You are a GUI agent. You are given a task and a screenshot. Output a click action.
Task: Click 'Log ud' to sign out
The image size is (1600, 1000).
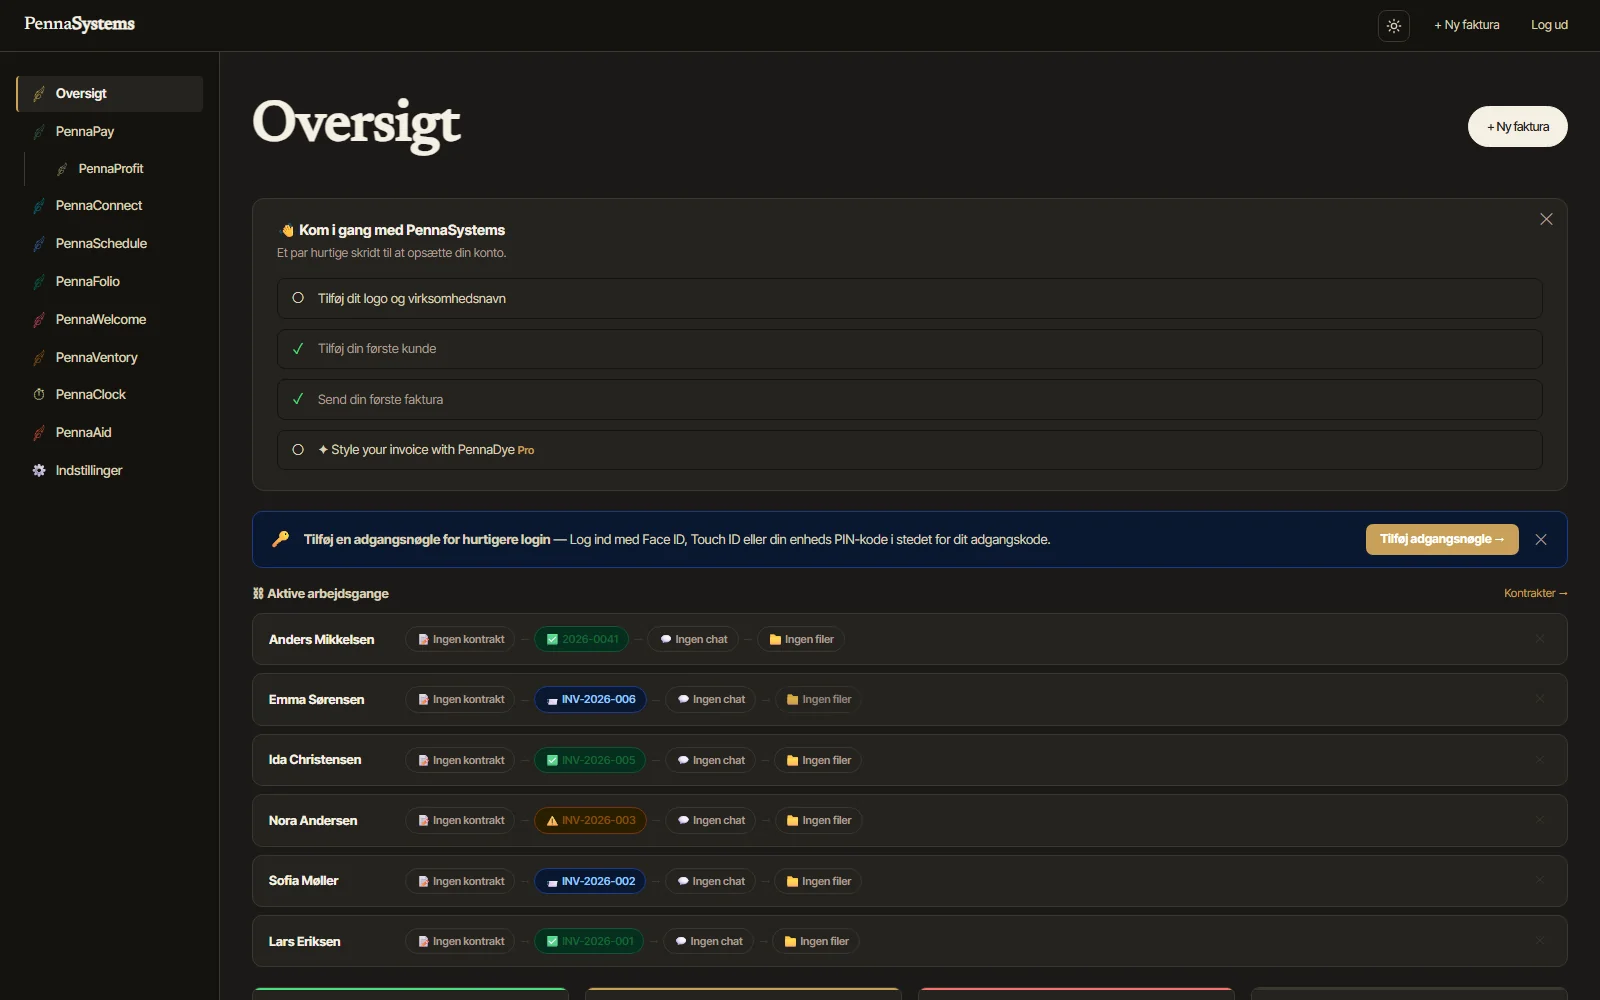pos(1549,25)
